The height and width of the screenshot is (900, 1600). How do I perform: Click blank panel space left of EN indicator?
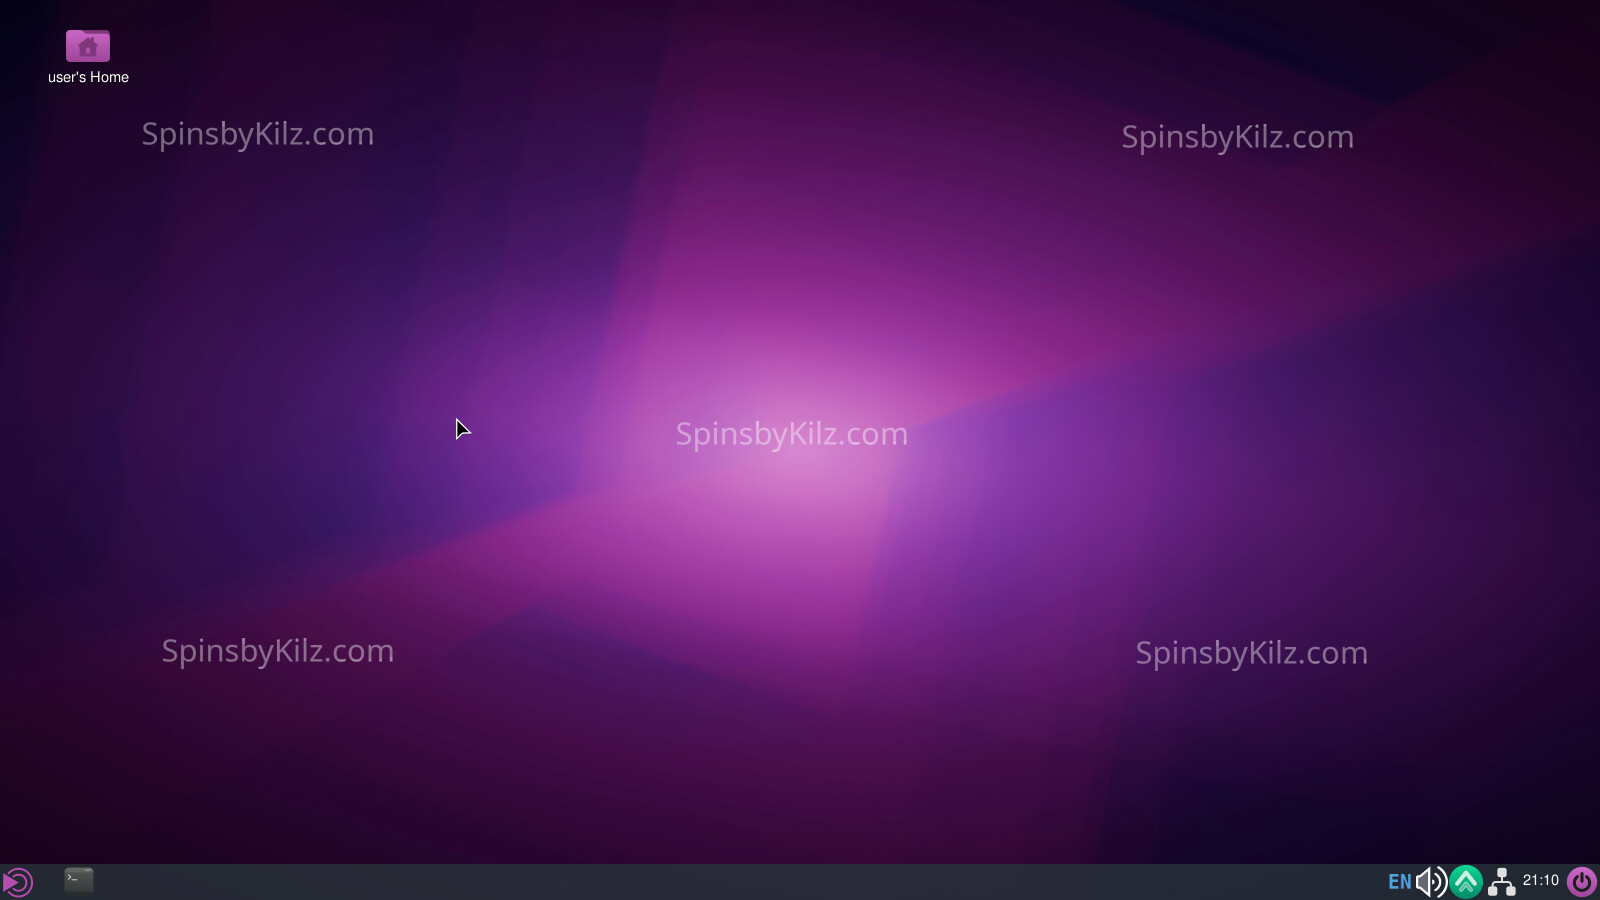[x=1200, y=882]
